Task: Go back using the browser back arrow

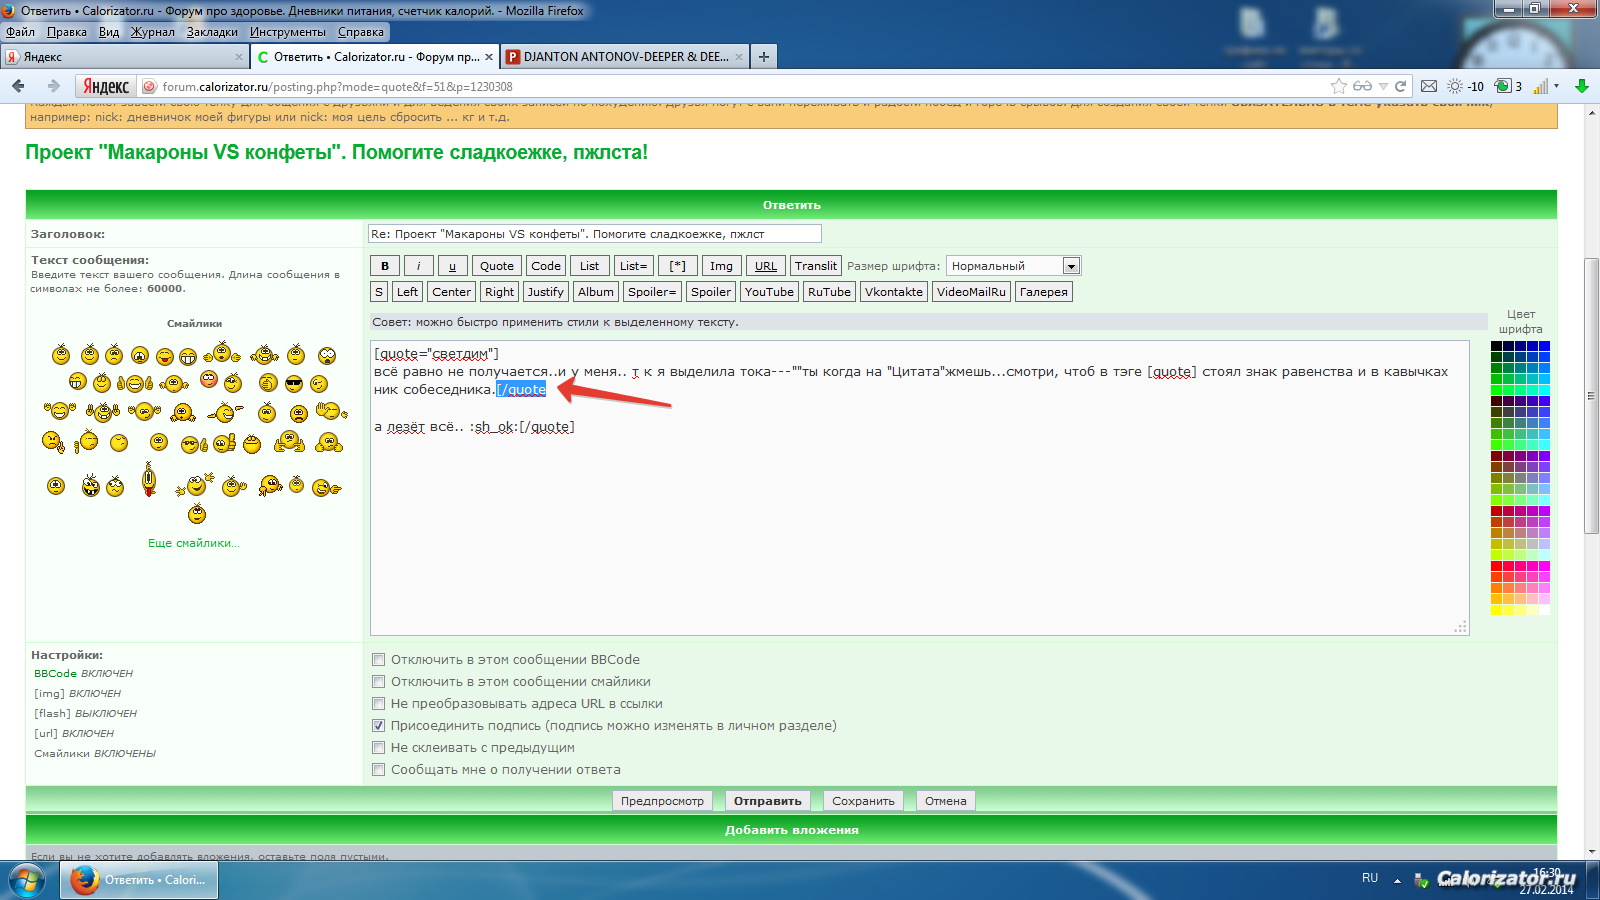Action: [18, 86]
